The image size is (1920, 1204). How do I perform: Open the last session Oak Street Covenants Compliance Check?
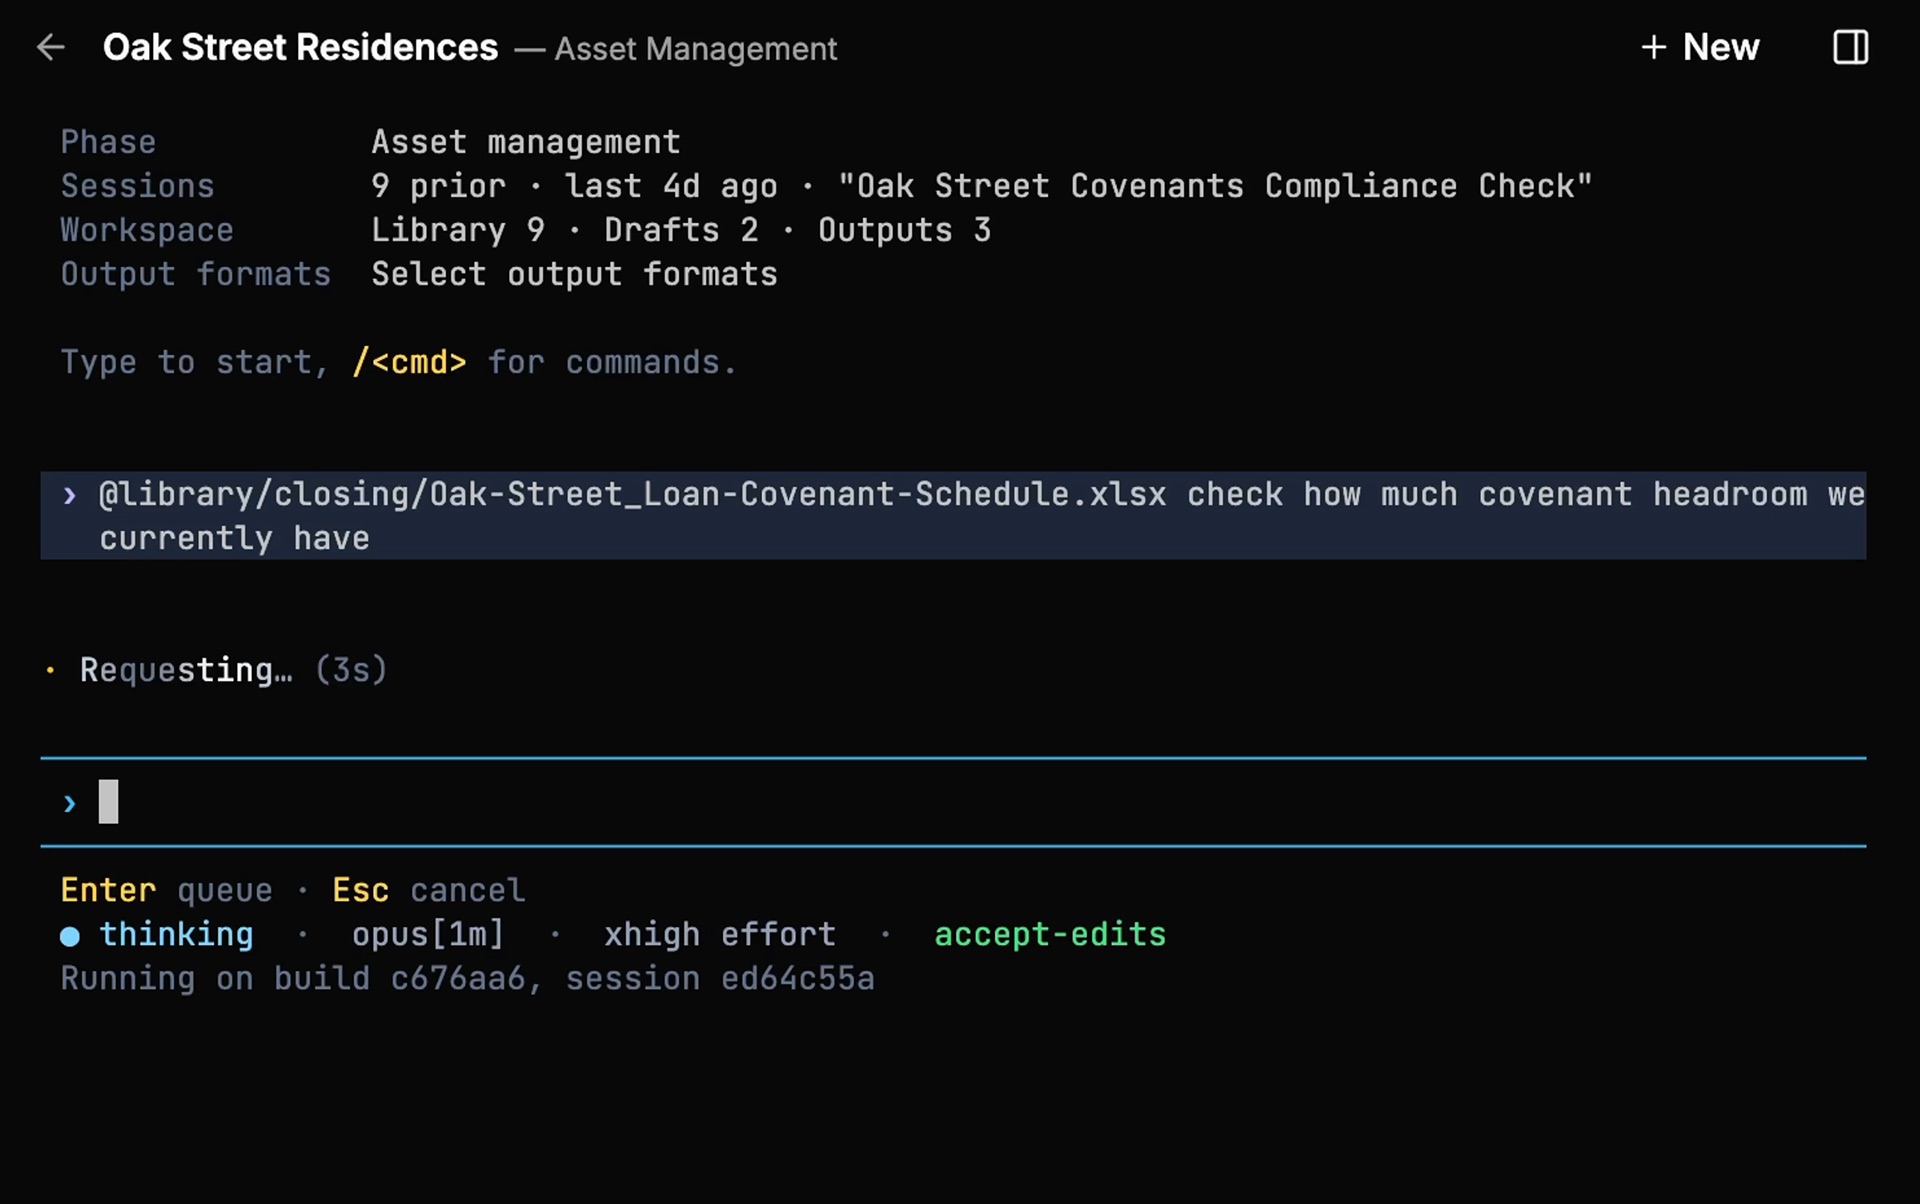(1215, 186)
